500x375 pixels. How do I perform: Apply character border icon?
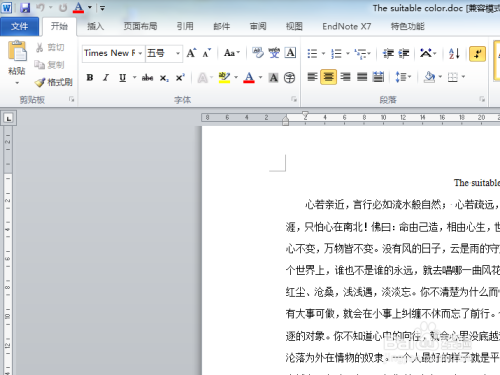290,53
